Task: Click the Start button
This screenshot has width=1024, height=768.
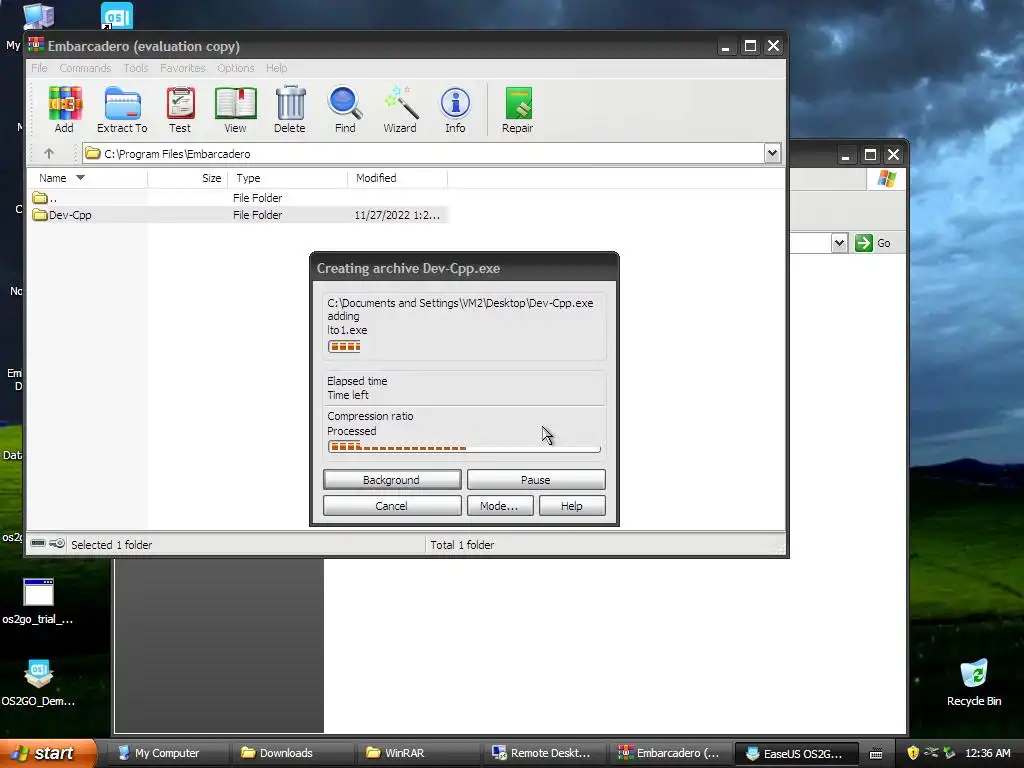Action: [47, 753]
